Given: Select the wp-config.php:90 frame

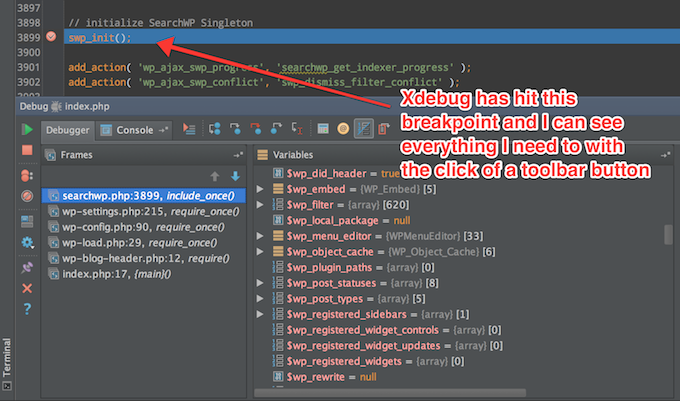Looking at the screenshot, I should tap(144, 227).
